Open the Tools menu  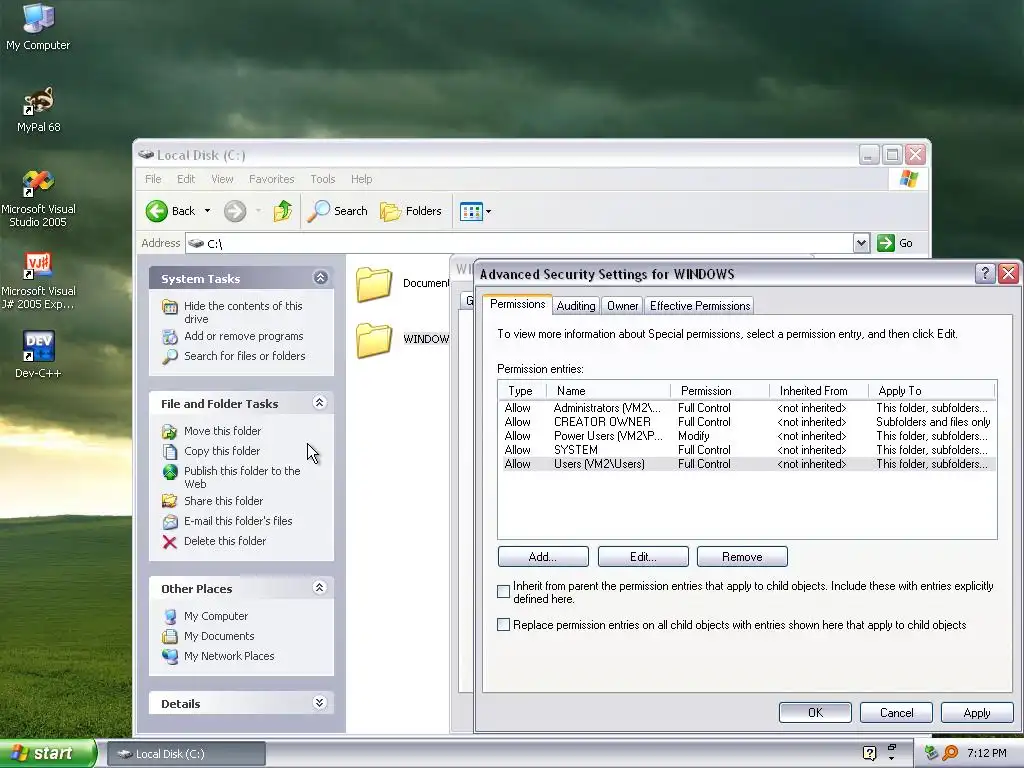pyautogui.click(x=323, y=179)
